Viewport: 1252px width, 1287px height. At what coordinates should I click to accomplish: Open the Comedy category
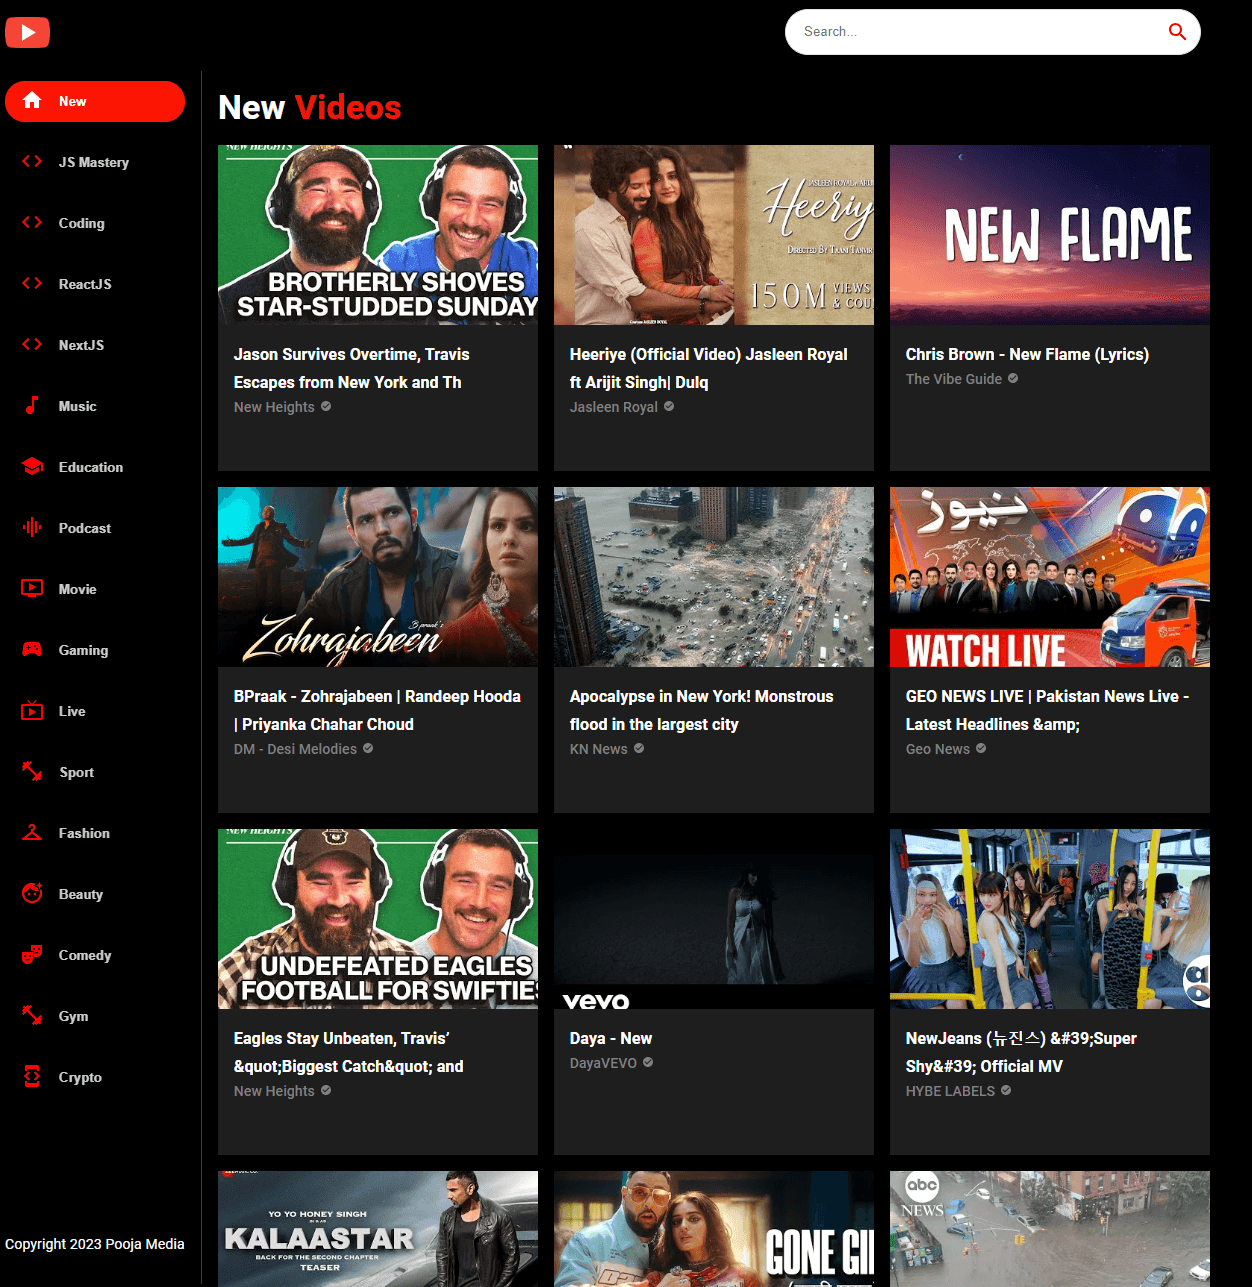point(95,955)
